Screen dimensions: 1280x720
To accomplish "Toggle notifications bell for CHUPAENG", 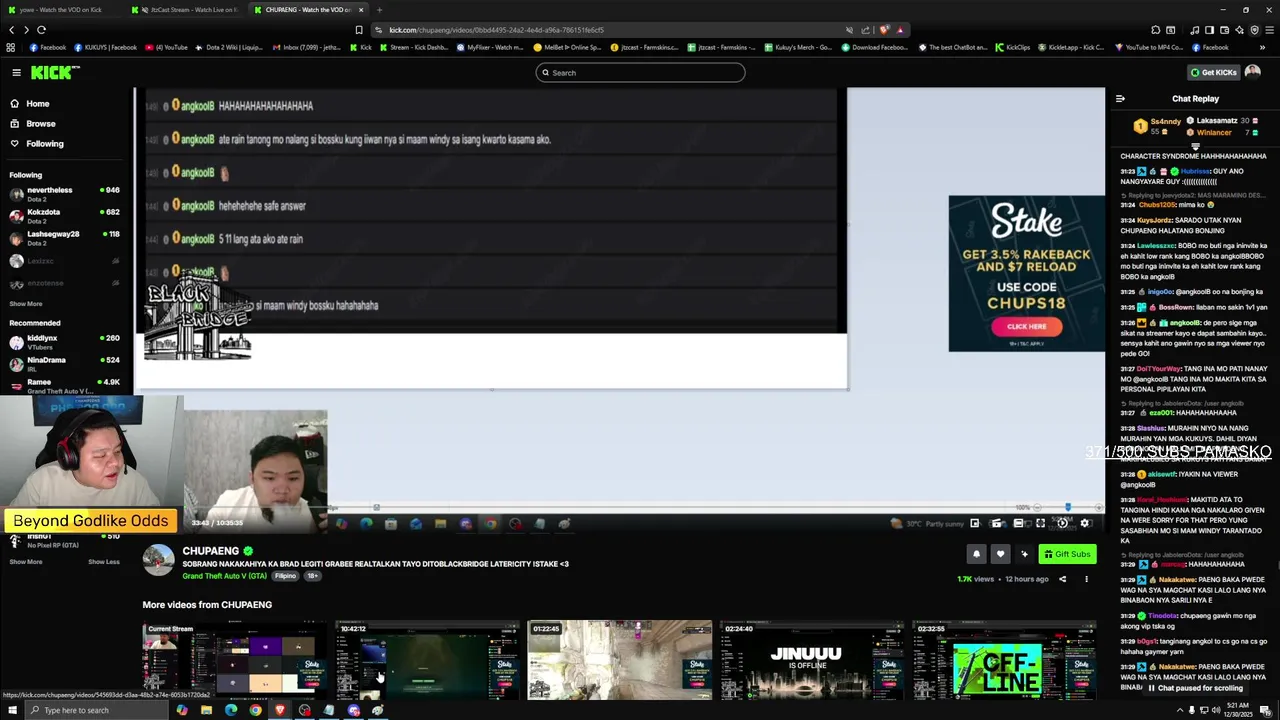I will (976, 554).
